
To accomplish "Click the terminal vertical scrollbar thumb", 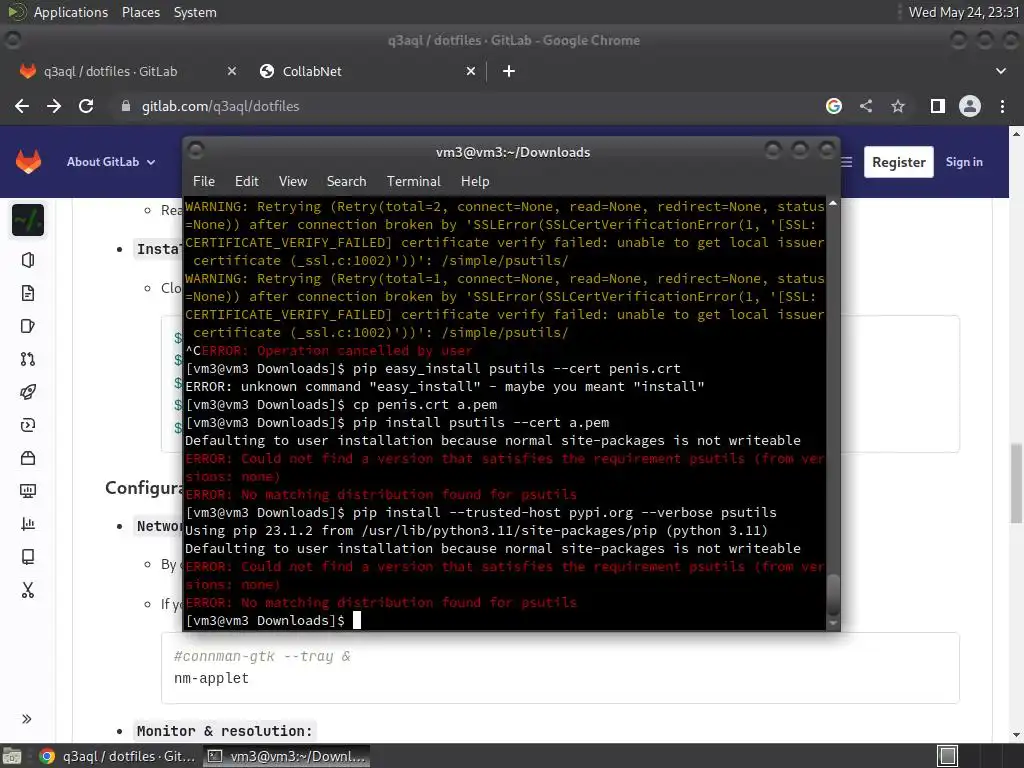I will click(x=833, y=593).
